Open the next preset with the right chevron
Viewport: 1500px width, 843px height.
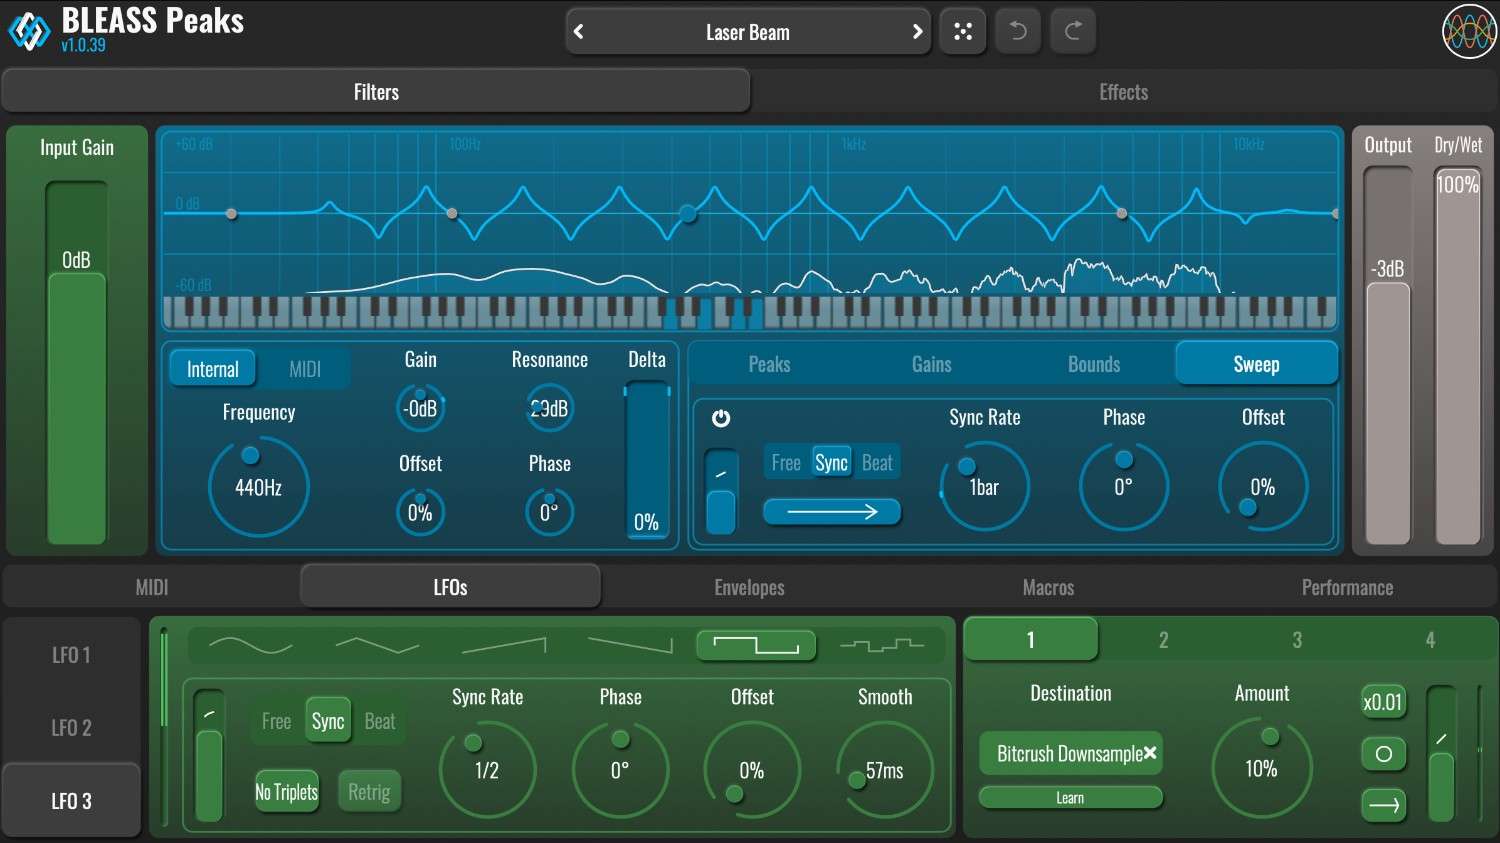(916, 31)
